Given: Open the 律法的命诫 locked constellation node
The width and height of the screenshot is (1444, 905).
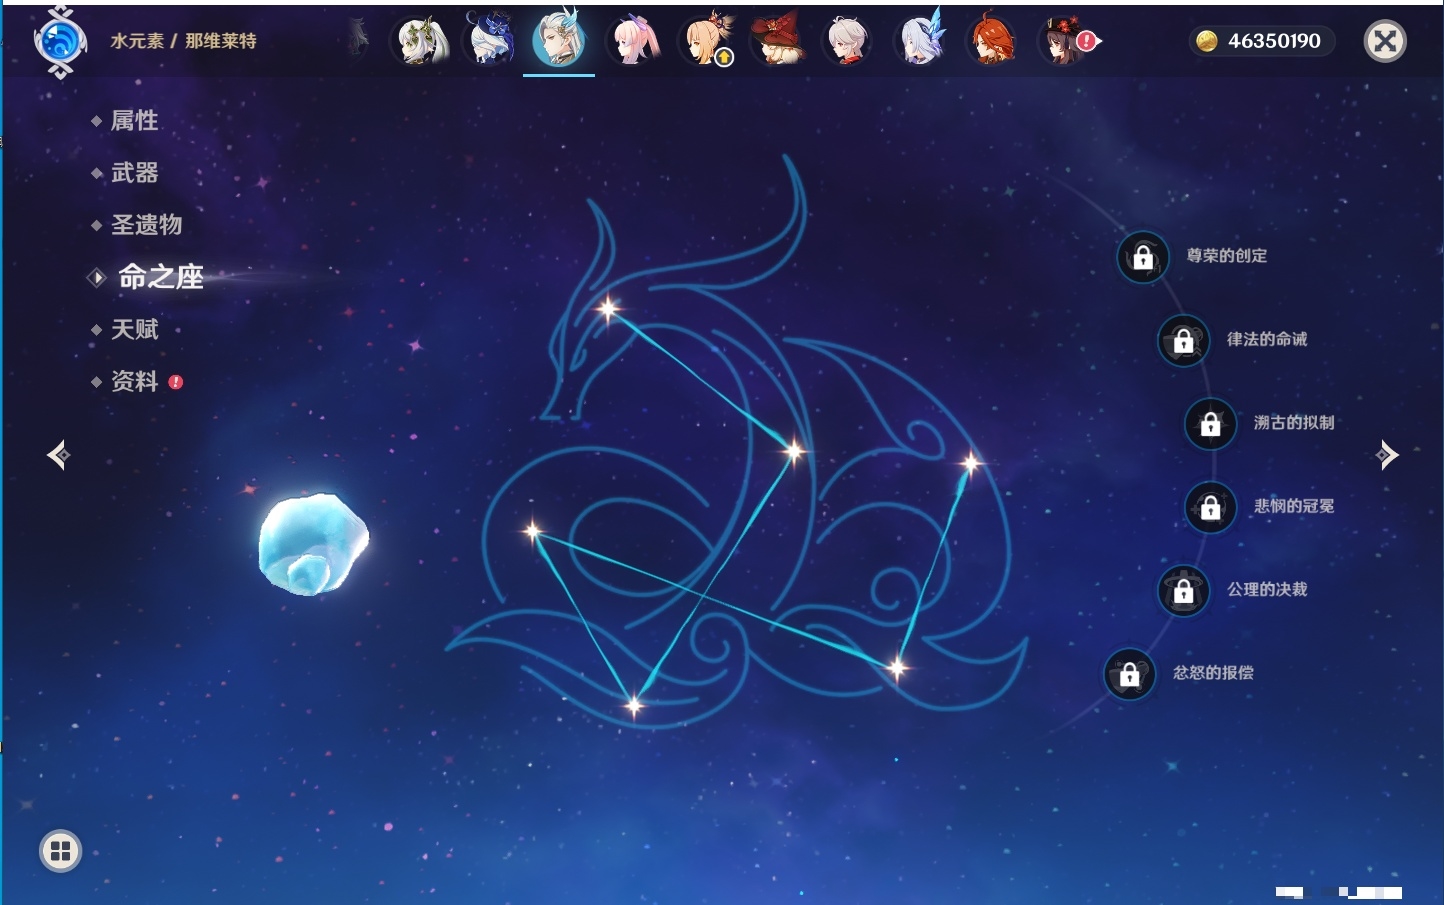Looking at the screenshot, I should pyautogui.click(x=1184, y=340).
